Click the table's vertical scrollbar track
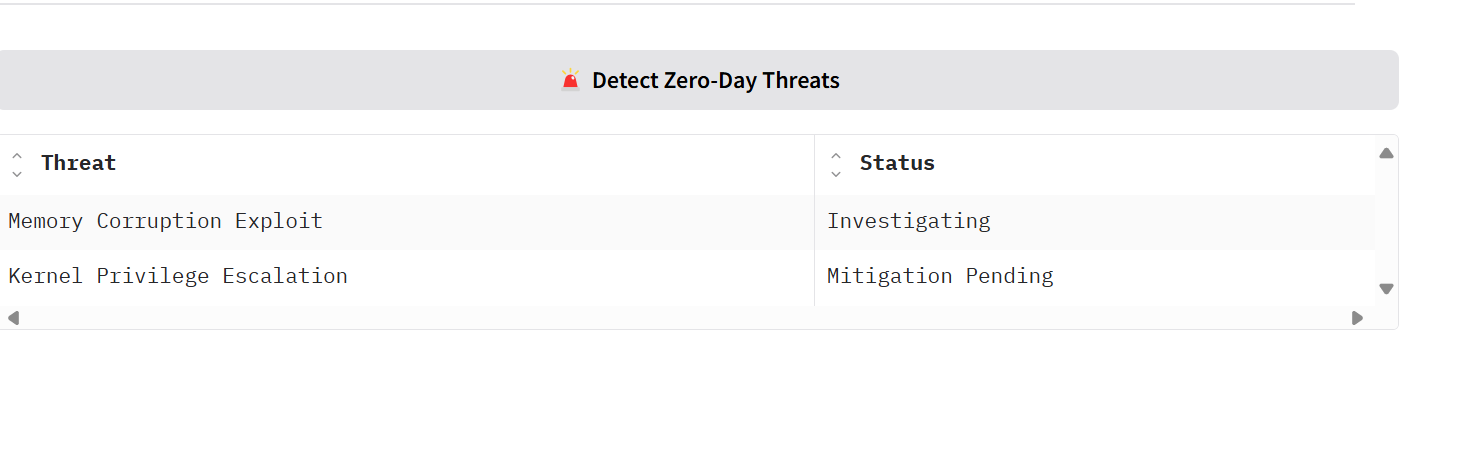This screenshot has height=456, width=1464. [1386, 221]
